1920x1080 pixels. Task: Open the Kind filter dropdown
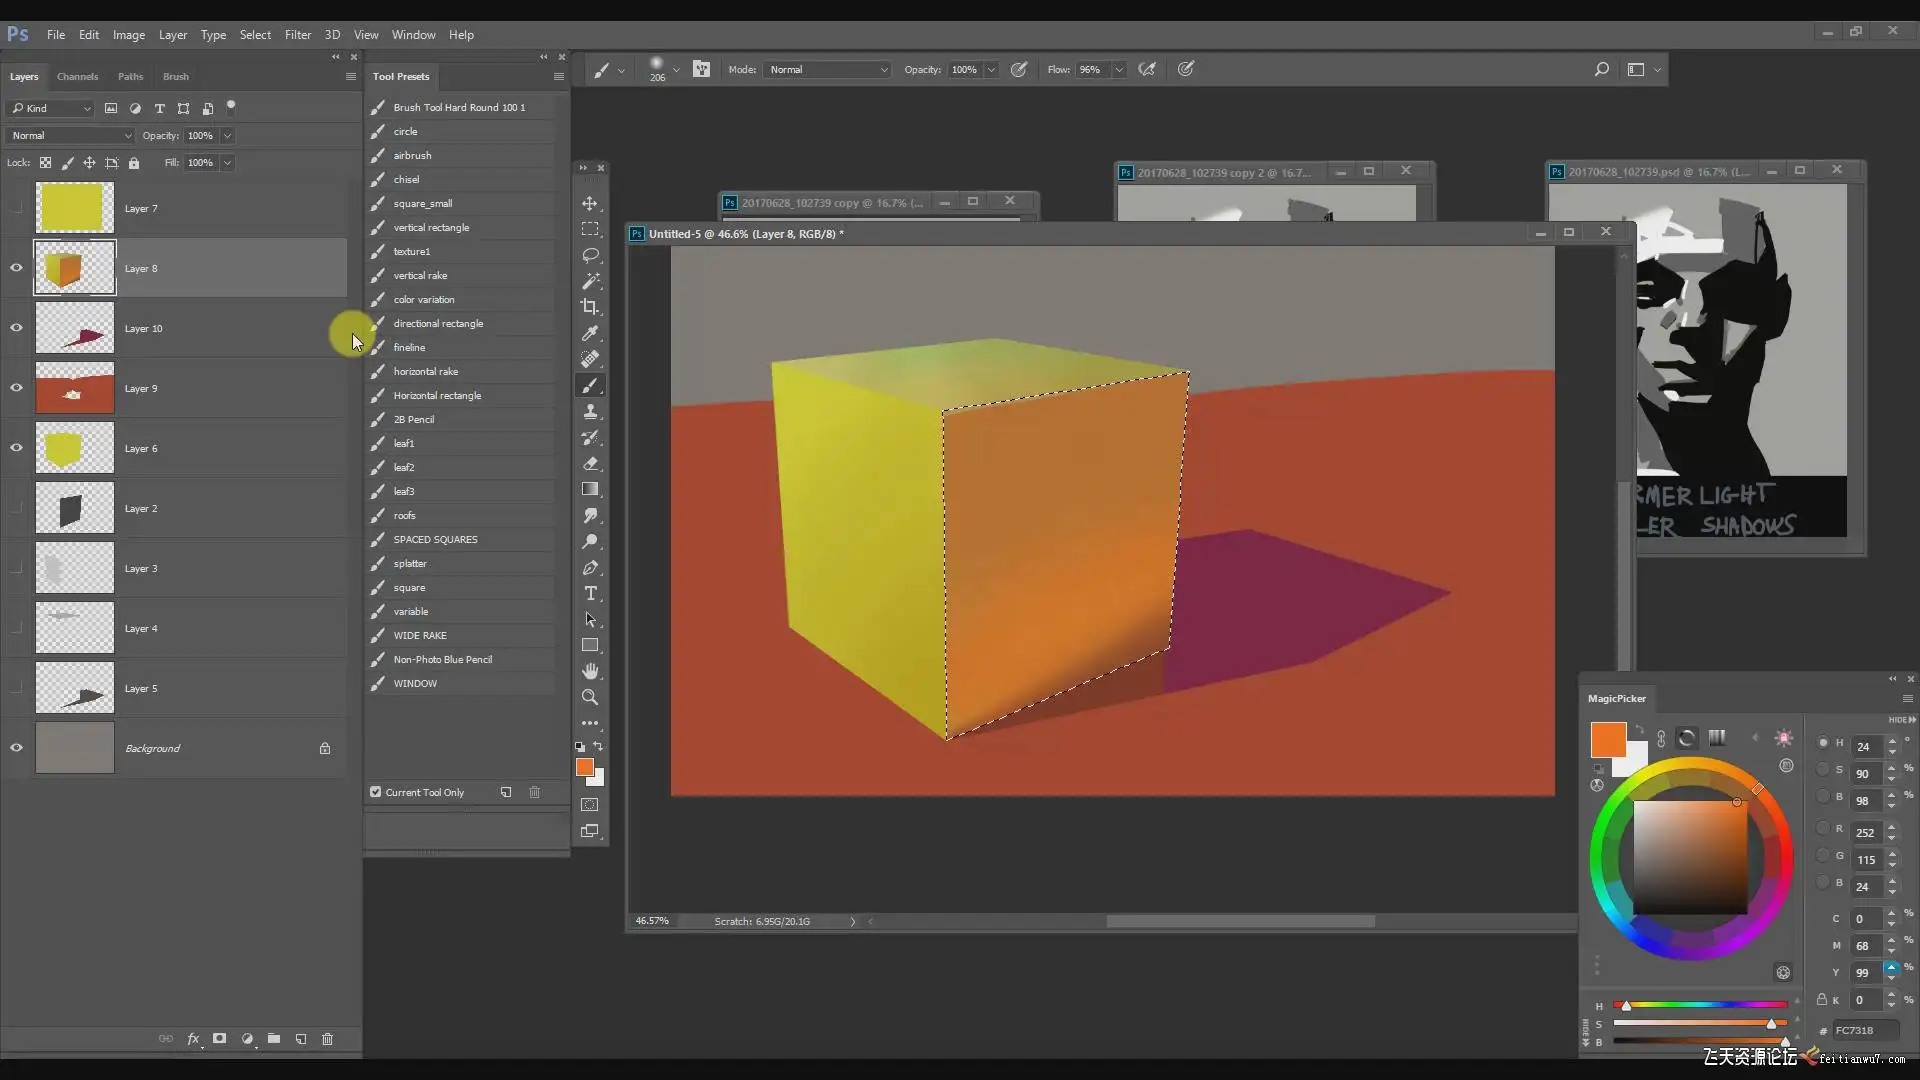click(50, 108)
